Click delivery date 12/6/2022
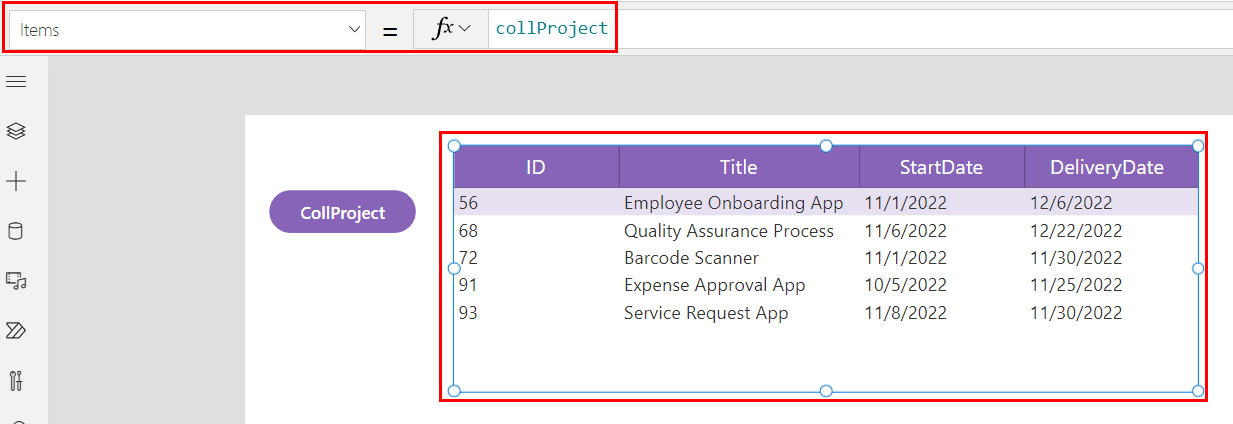This screenshot has height=424, width=1233. pyautogui.click(x=1071, y=203)
